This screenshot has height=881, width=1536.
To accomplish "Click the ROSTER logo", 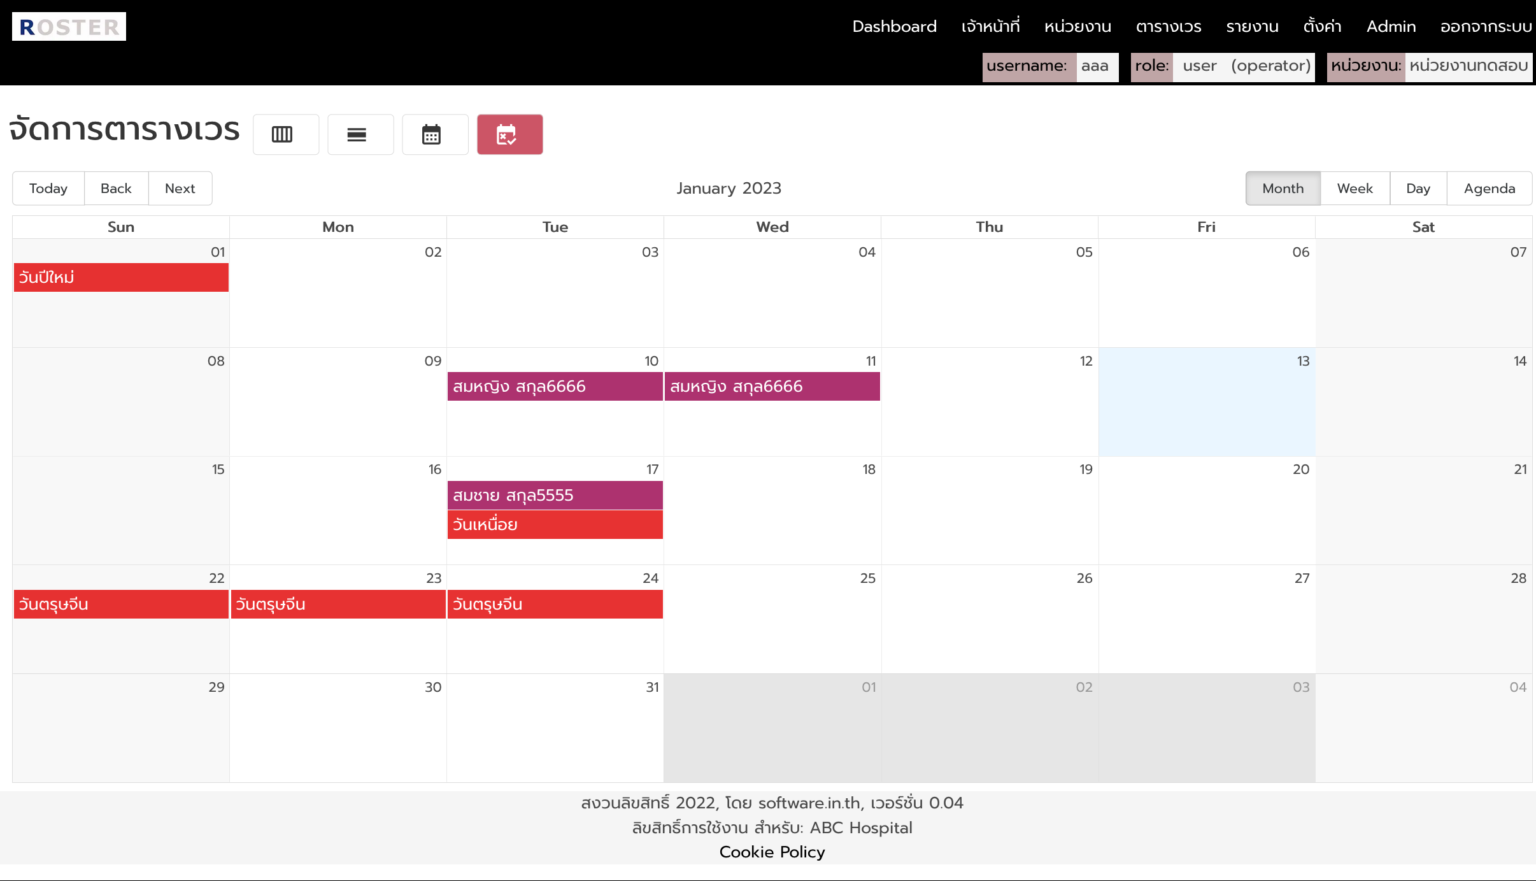I will tap(69, 27).
